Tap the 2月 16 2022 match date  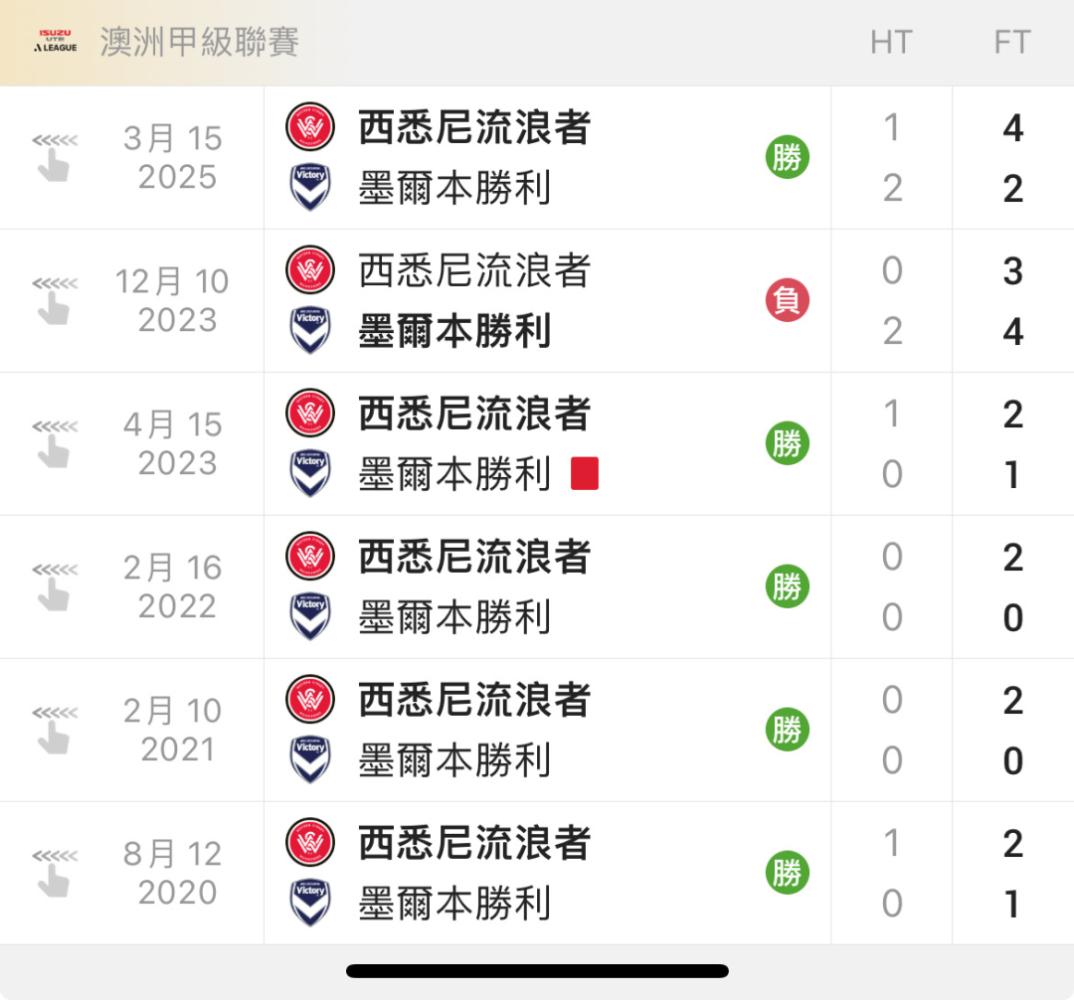pyautogui.click(x=172, y=587)
